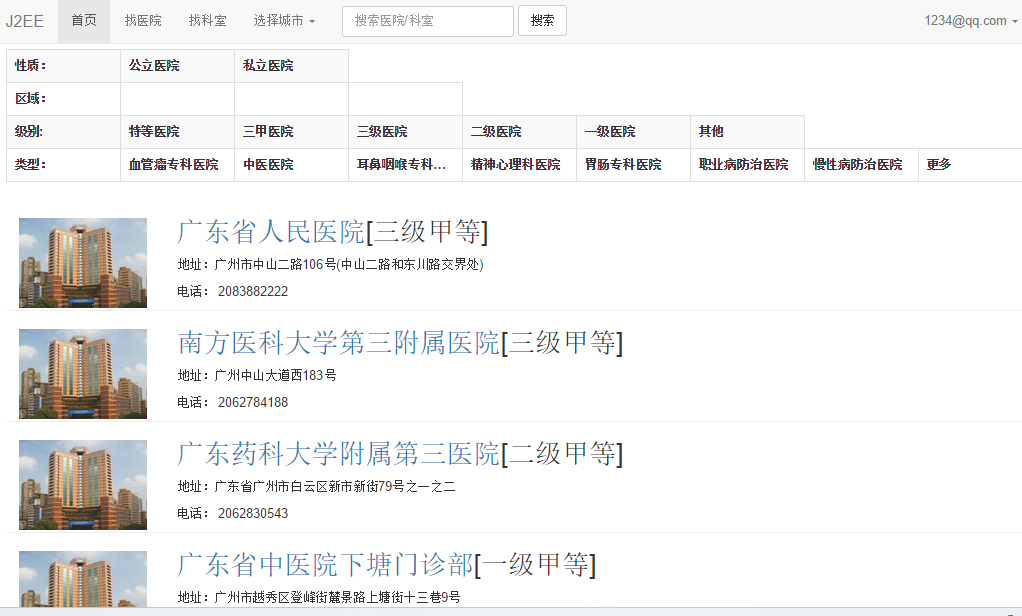Image resolution: width=1022 pixels, height=616 pixels.
Task: Click the address 广州中山大道西183号
Action: click(x=275, y=375)
